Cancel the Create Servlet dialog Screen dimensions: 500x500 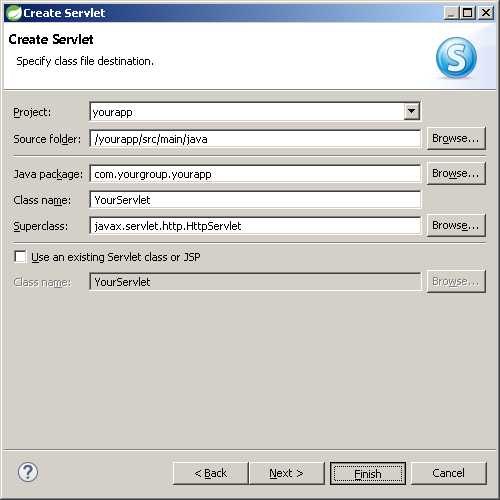[x=449, y=473]
